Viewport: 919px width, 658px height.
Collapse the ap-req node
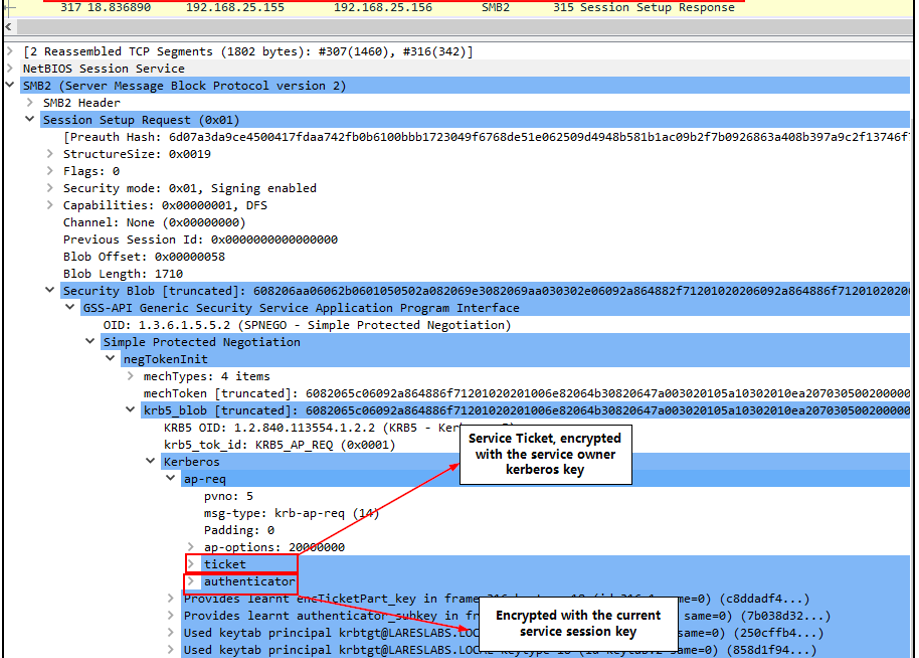pyautogui.click(x=171, y=479)
